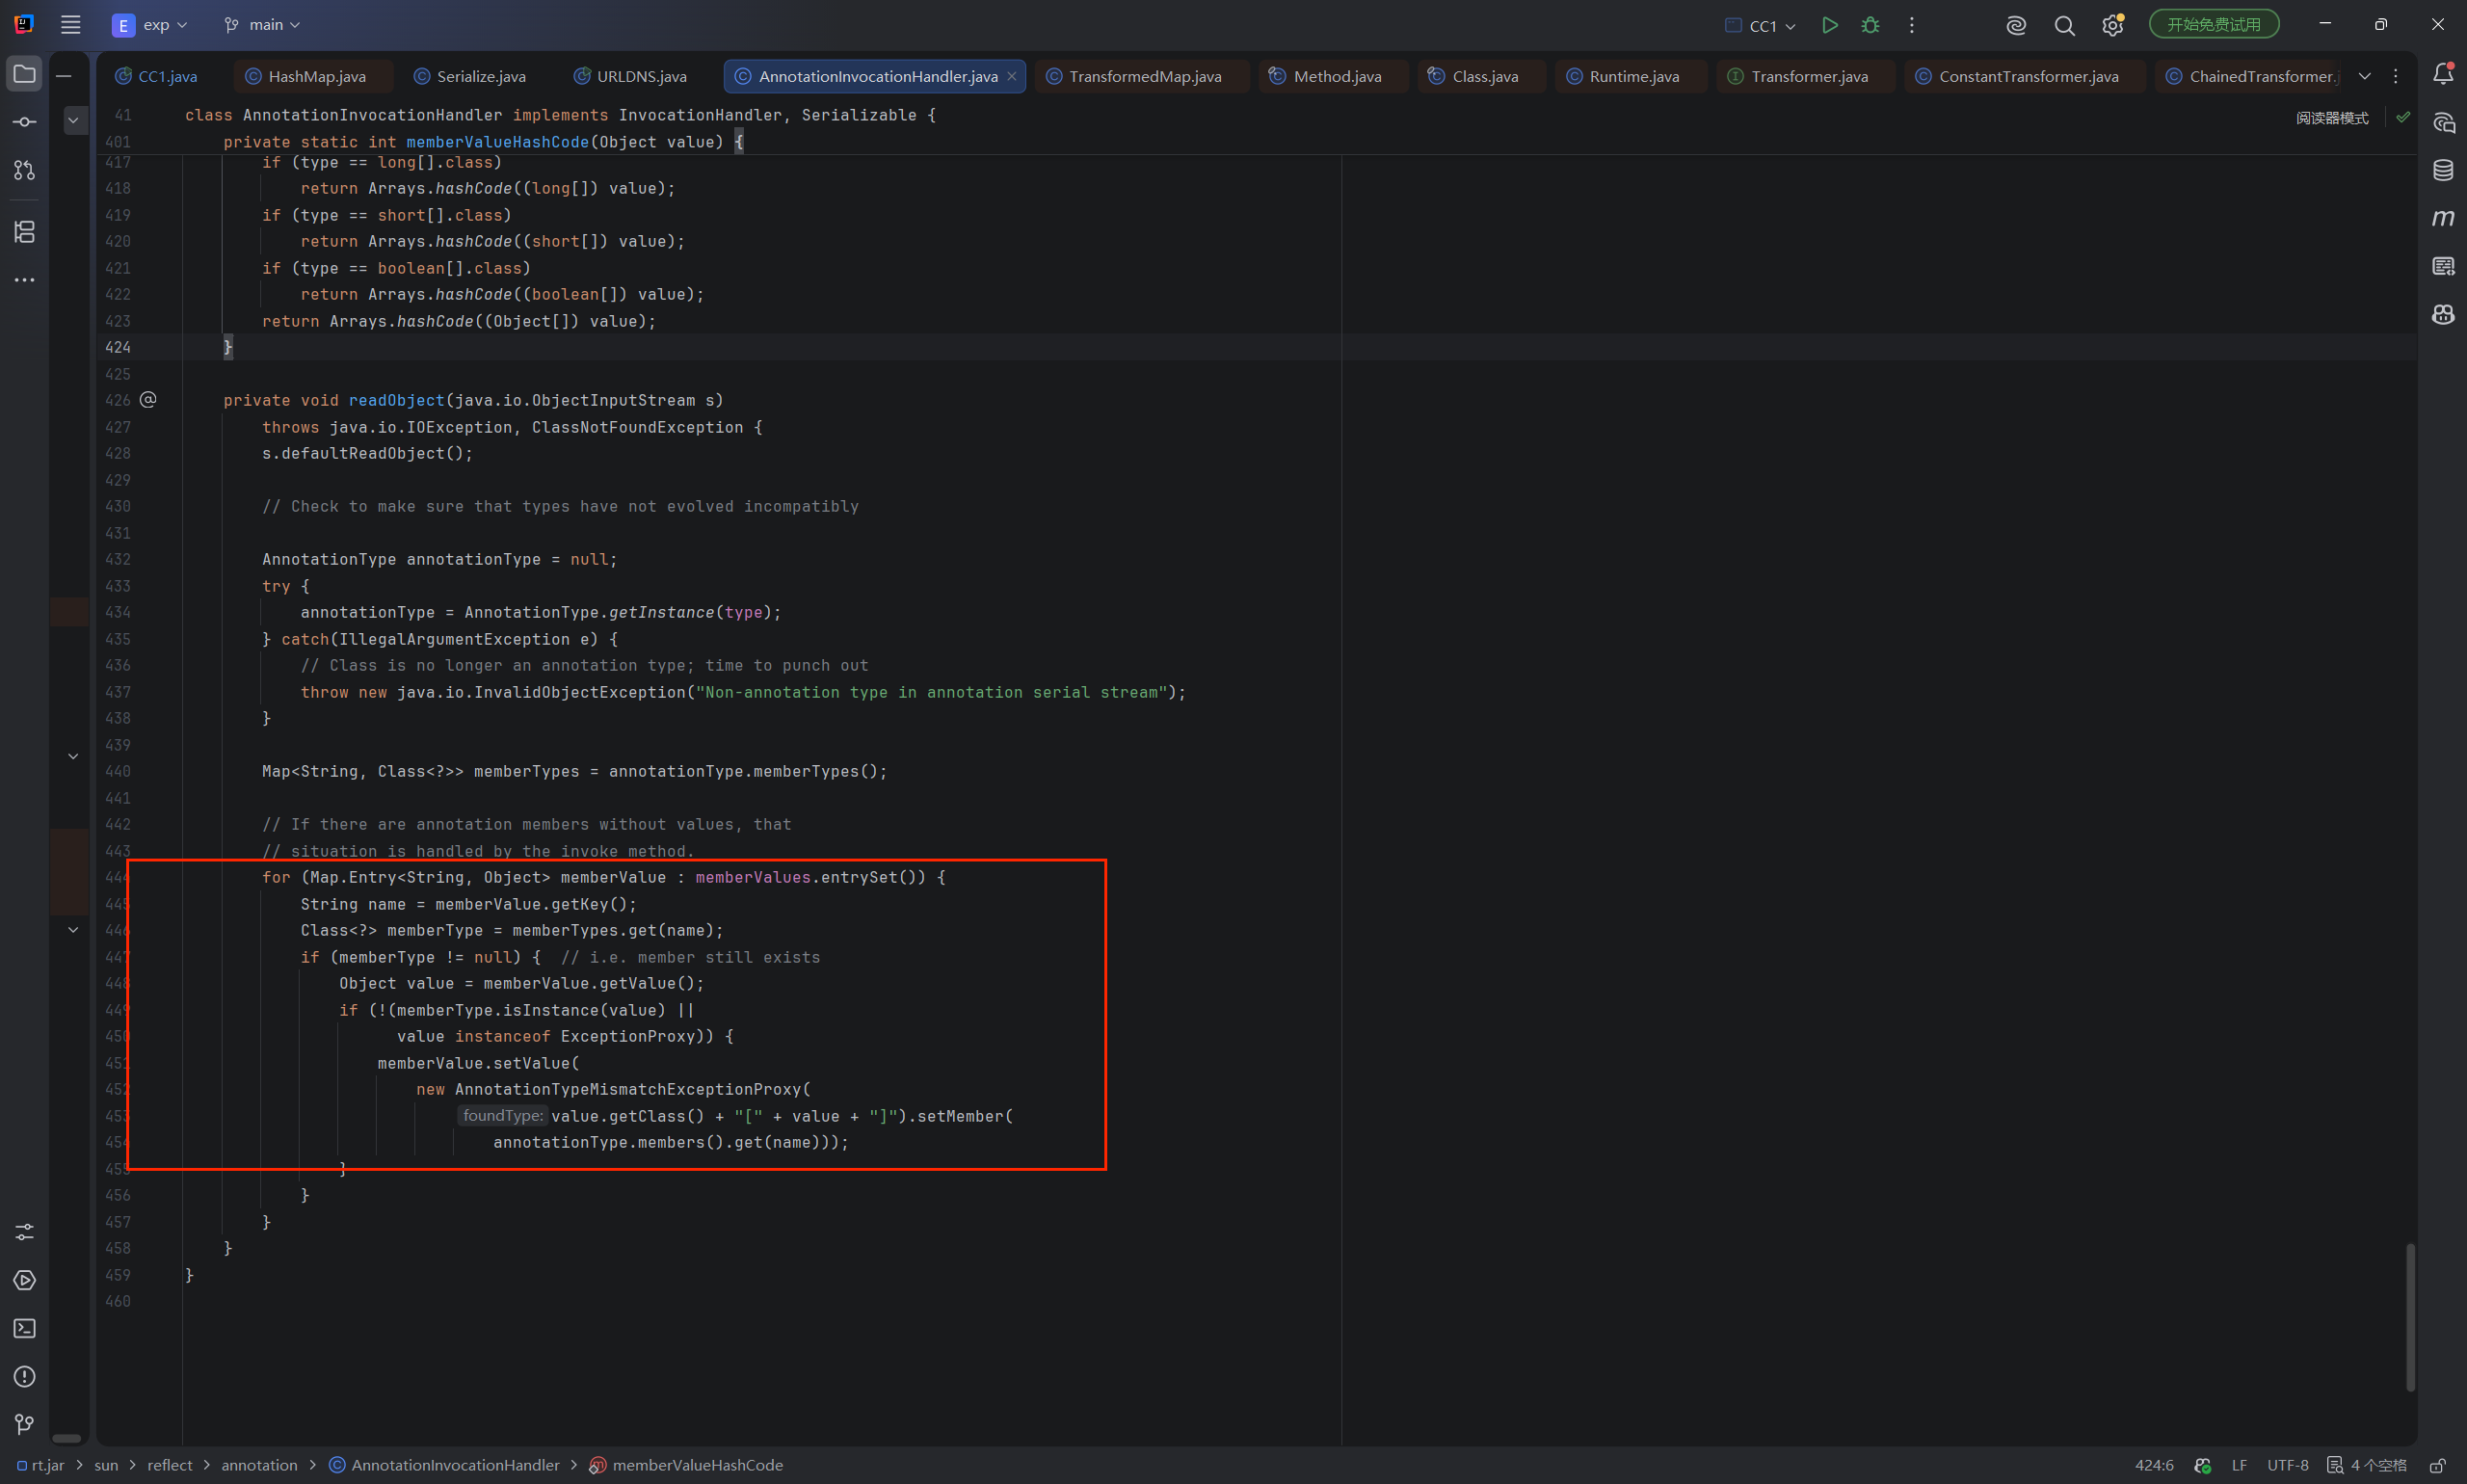Open more run actions menu

(1911, 25)
